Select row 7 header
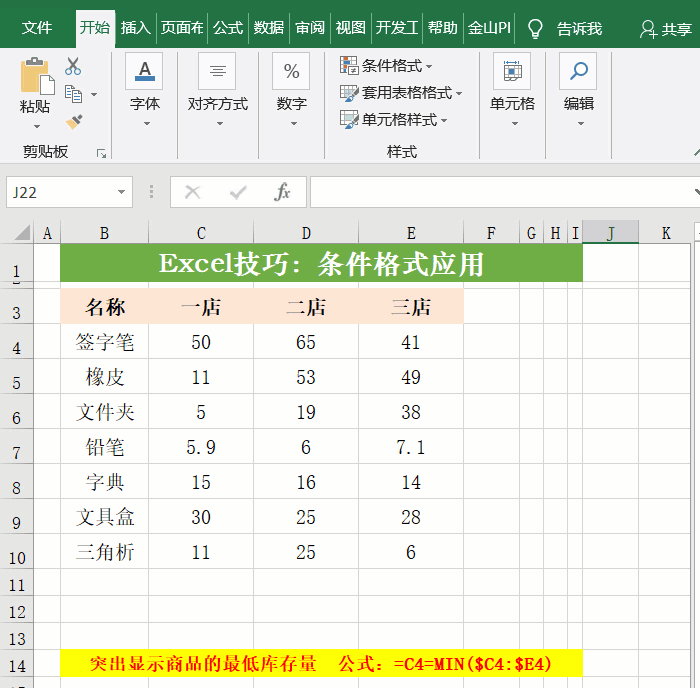Screen dimensions: 700x688 click(x=17, y=446)
